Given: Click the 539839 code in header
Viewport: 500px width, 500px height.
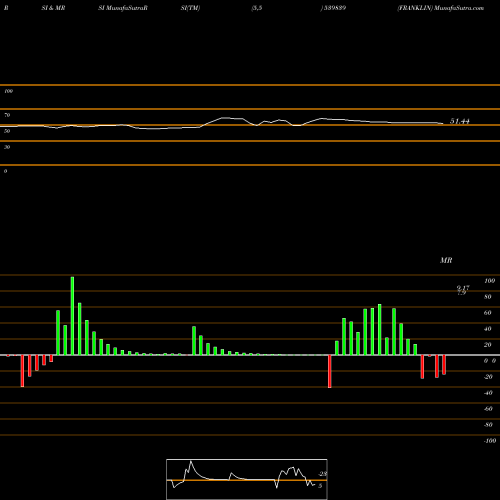Looking at the screenshot, I should click(334, 8).
